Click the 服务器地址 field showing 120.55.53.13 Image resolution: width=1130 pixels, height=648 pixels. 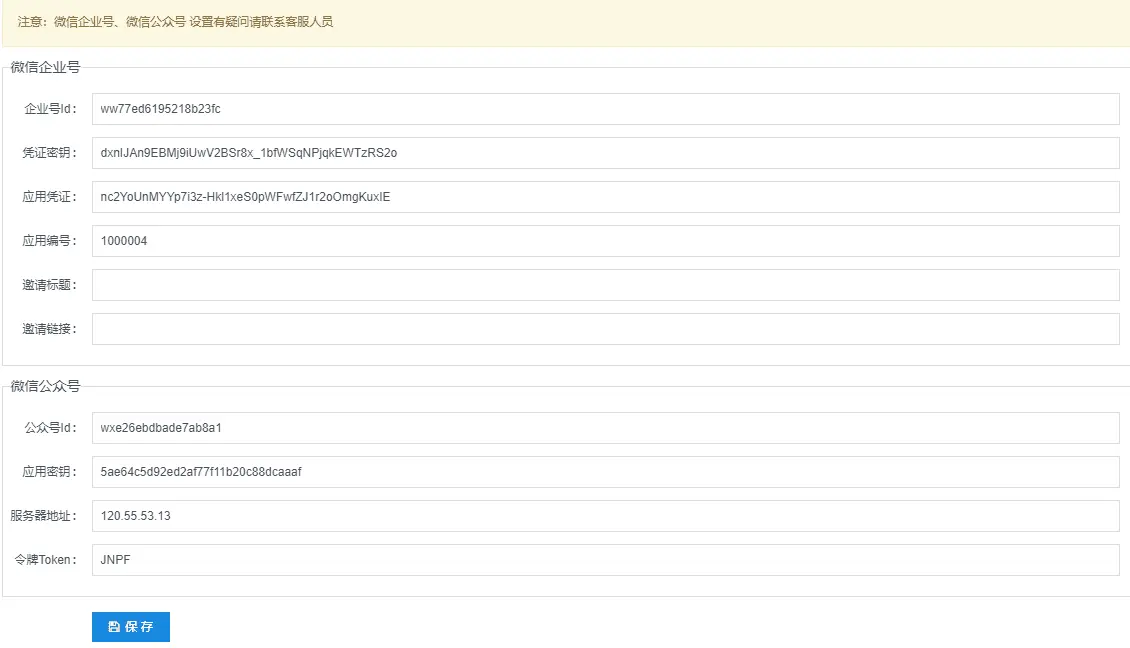605,515
